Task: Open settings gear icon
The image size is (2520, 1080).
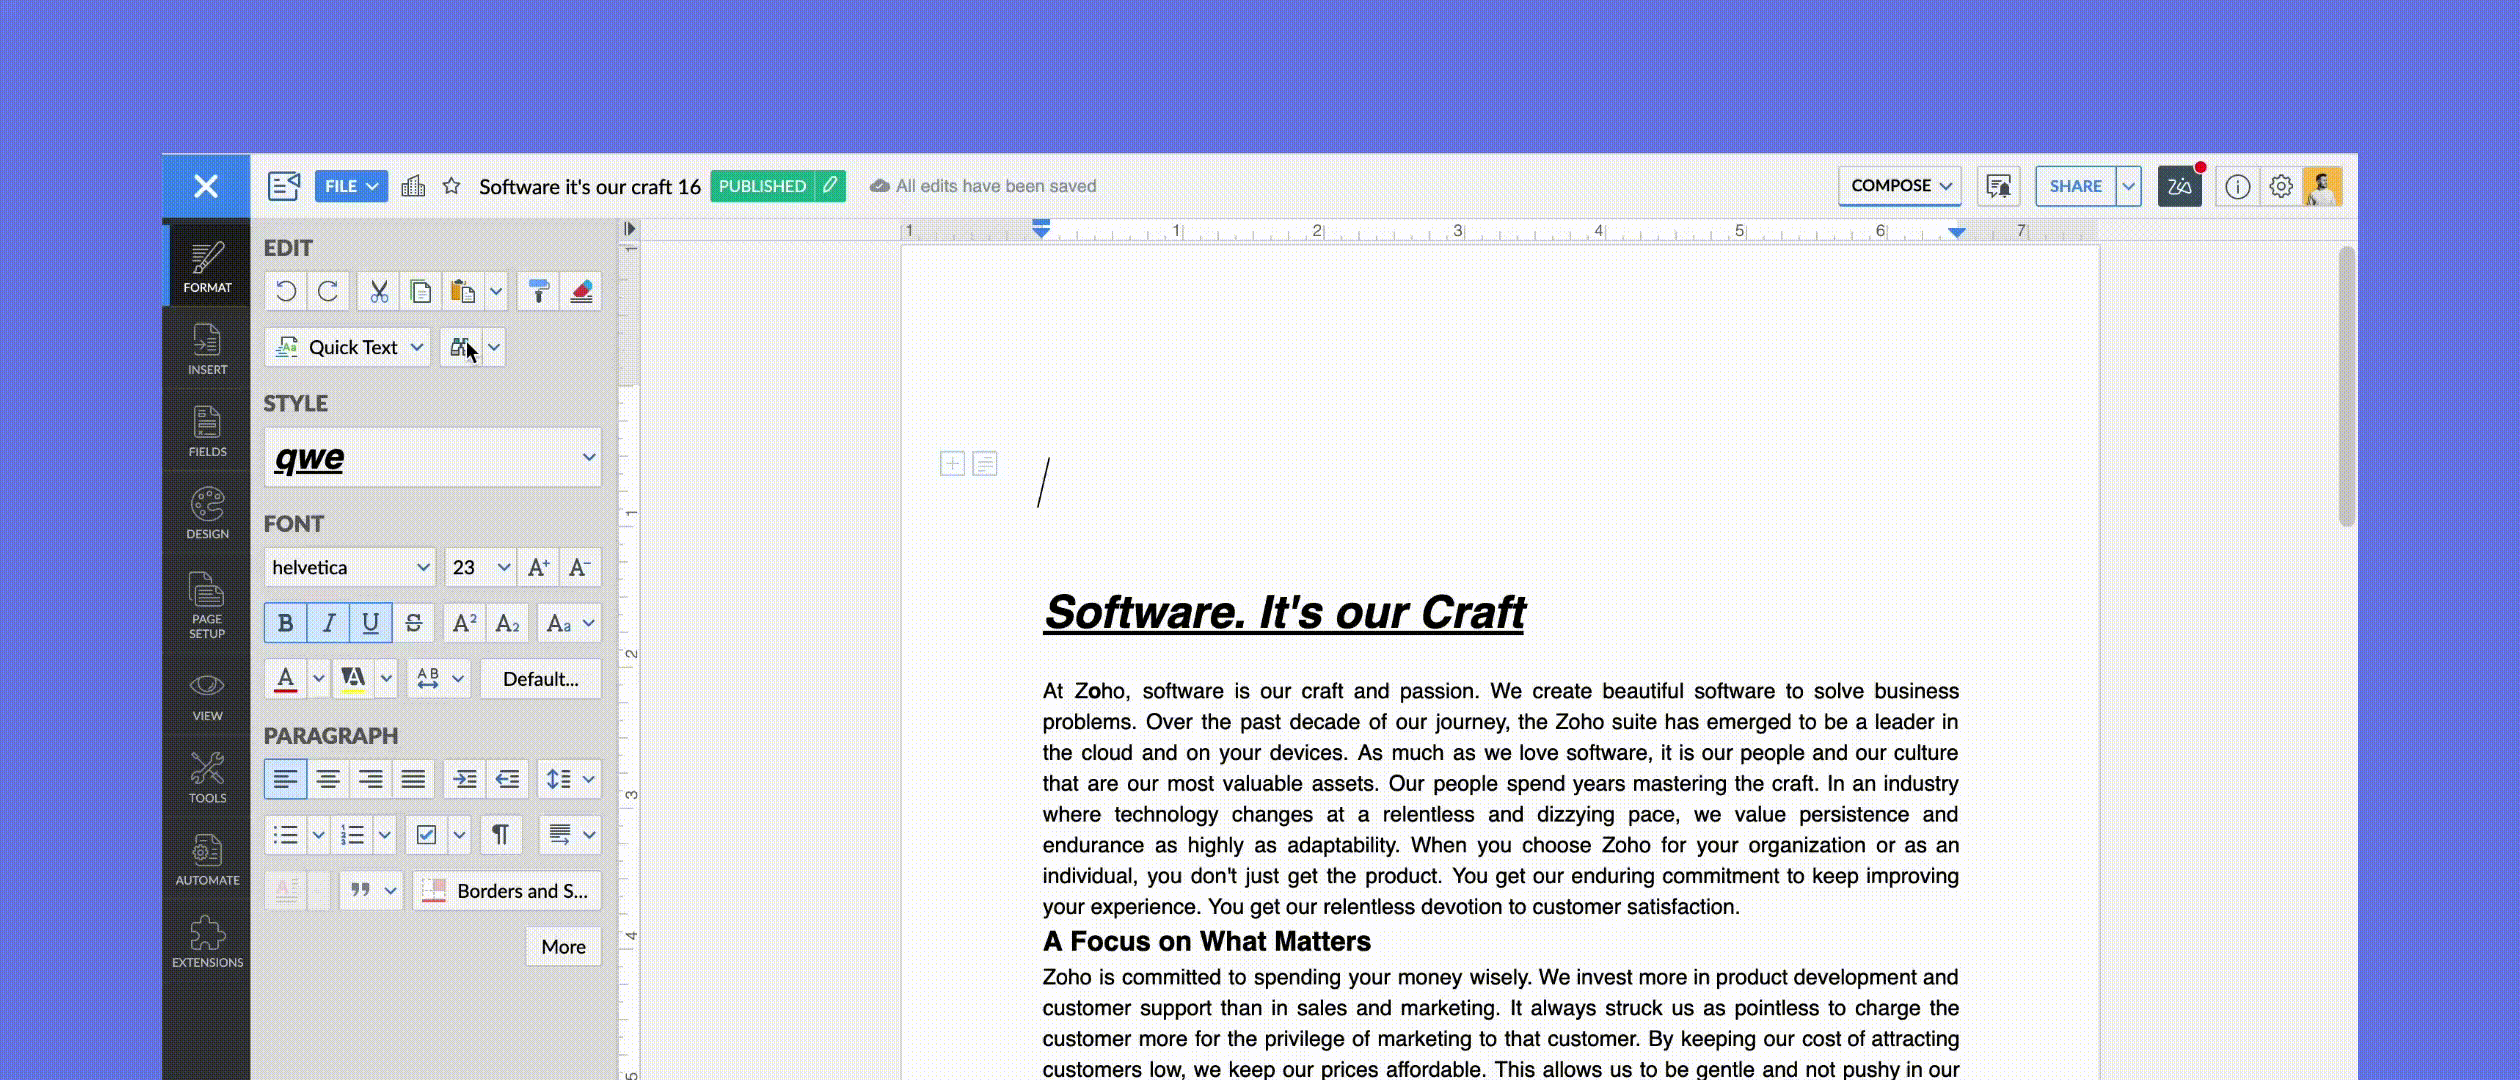Action: (2281, 186)
